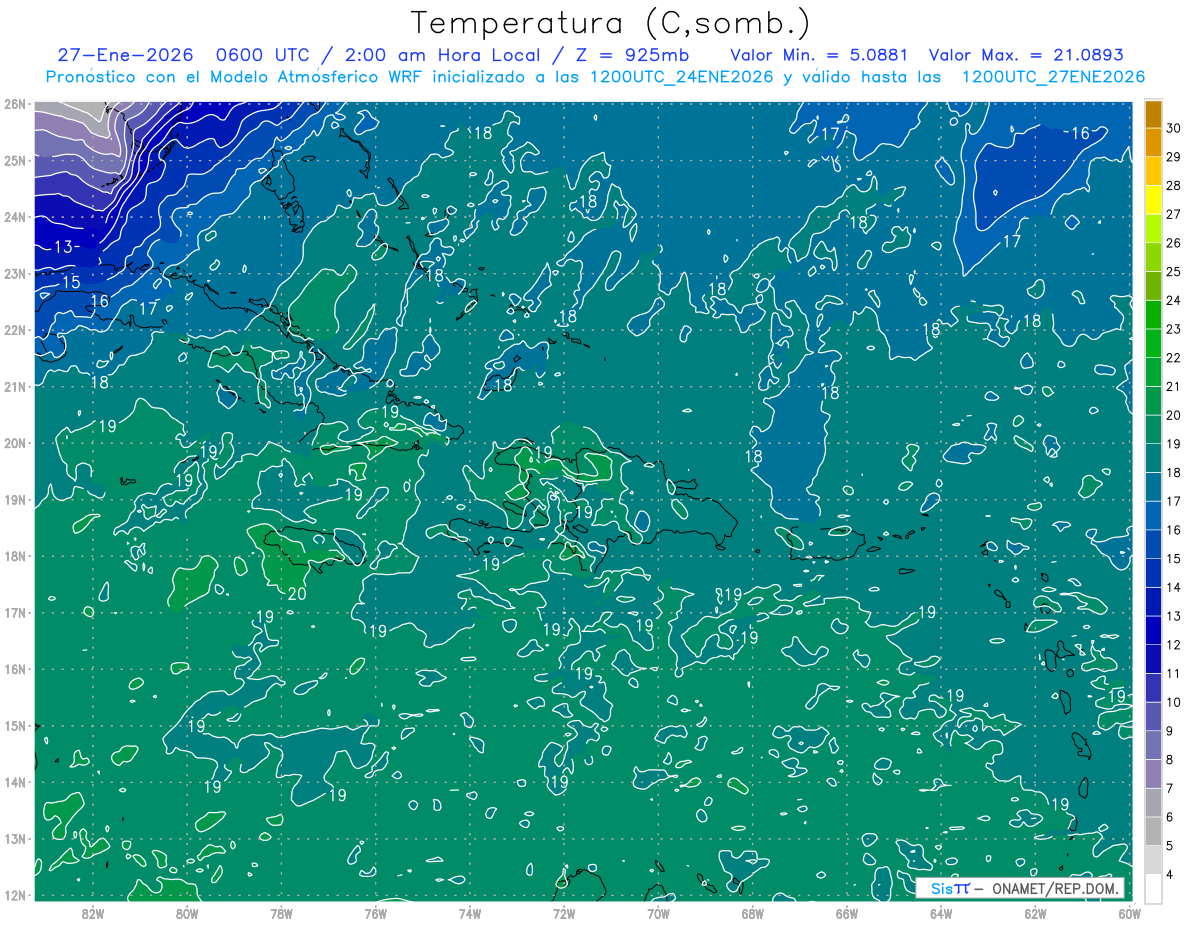Click the yellow swatch between 27 and 28
The width and height of the screenshot is (1200, 927).
coord(1153,200)
